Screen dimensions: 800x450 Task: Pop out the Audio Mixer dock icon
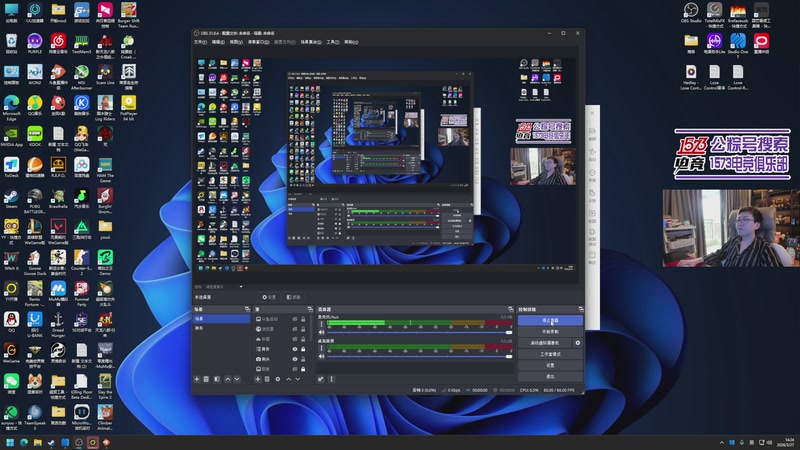pos(510,309)
